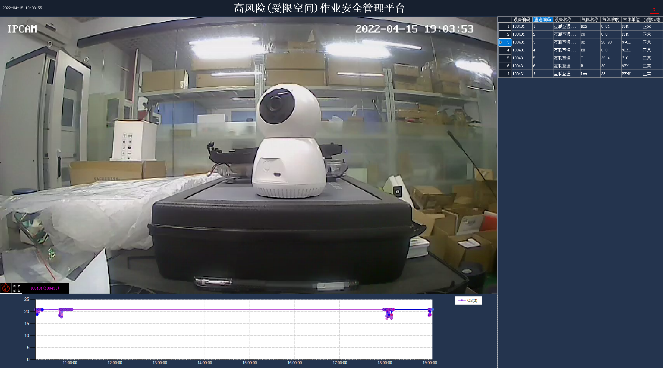Click the first column header of device table
663x368 pixels.
[x=521, y=19]
